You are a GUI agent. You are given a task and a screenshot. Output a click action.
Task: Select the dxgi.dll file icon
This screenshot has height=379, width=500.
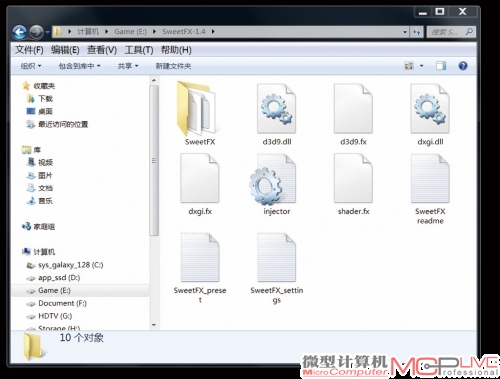click(430, 109)
